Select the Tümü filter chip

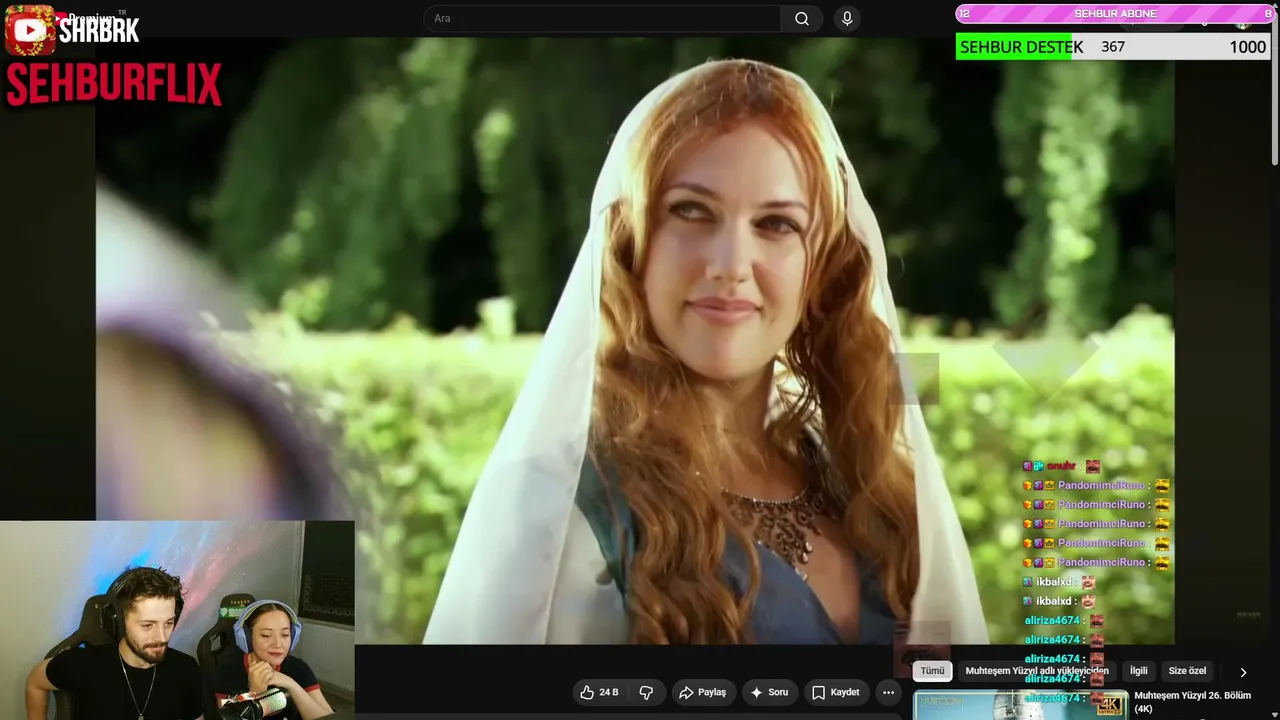coord(932,671)
